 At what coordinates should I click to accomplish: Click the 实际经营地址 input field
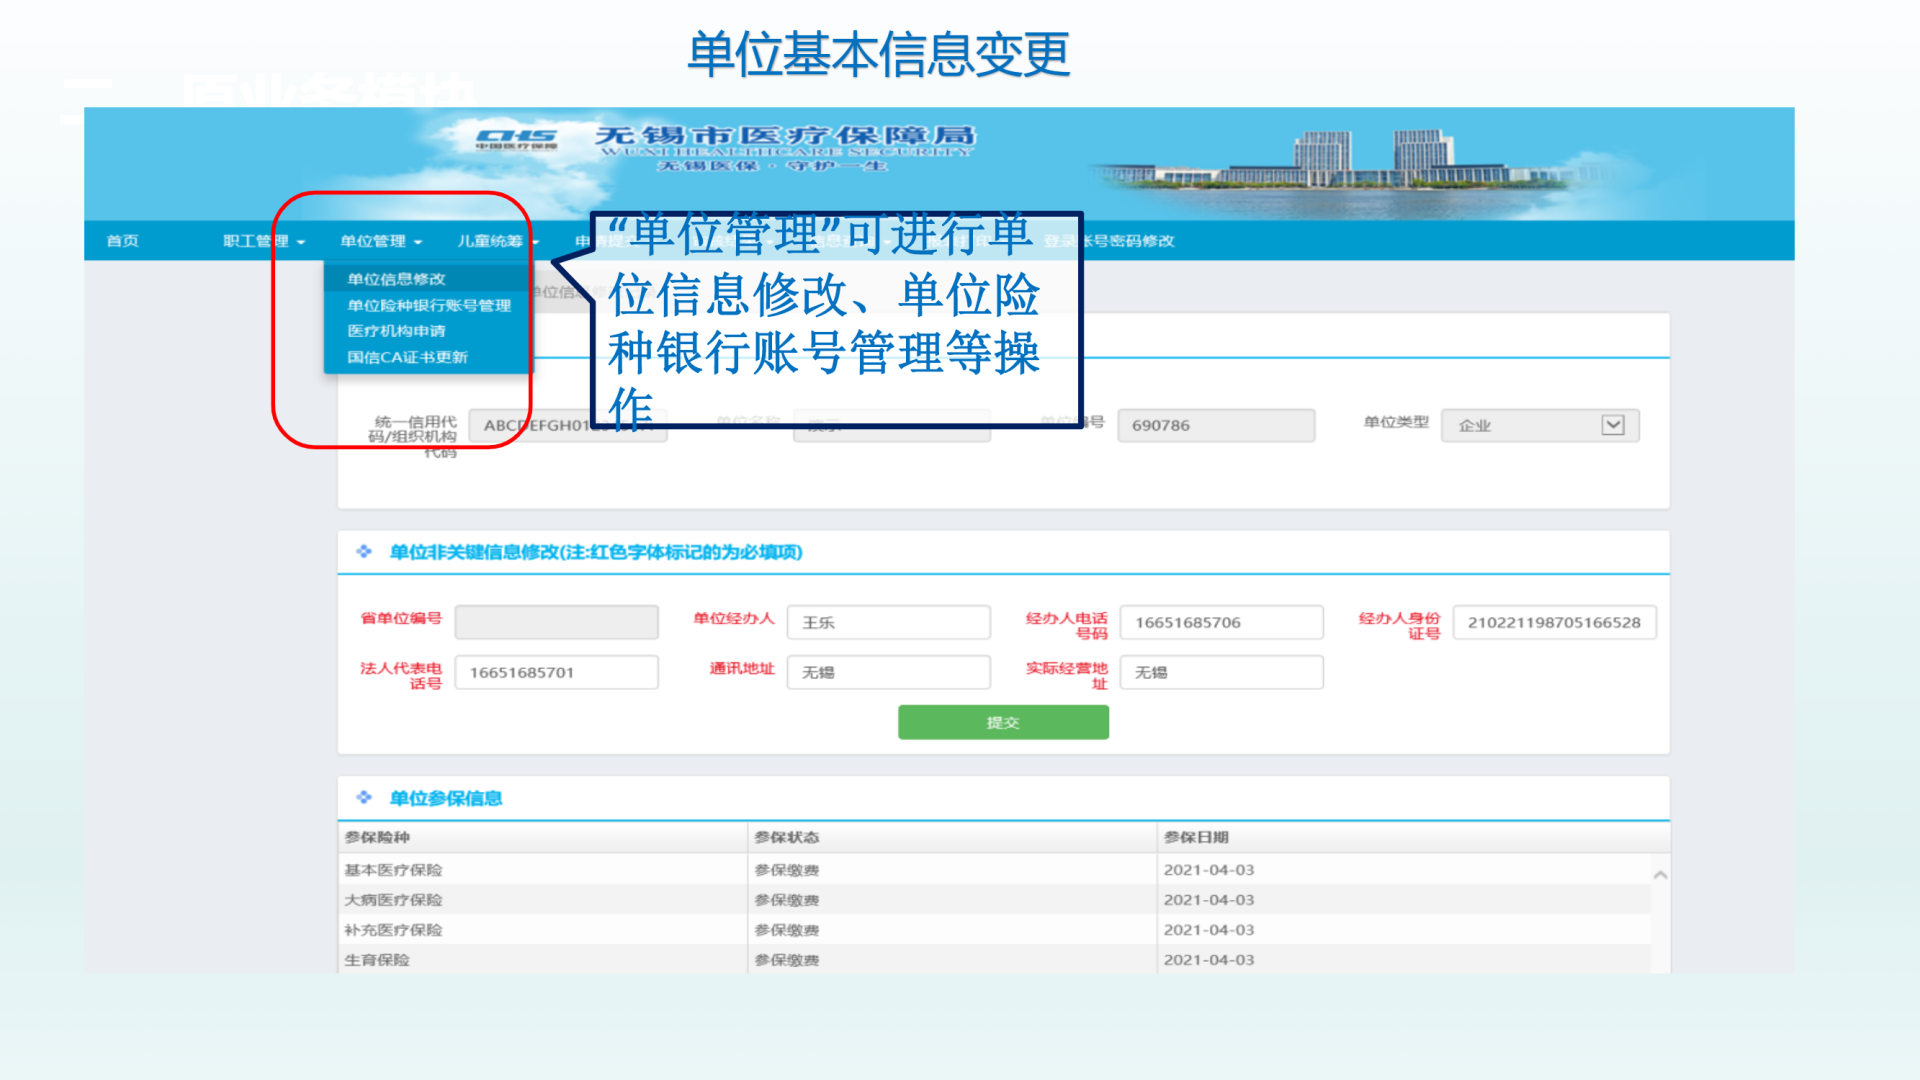pos(1220,672)
